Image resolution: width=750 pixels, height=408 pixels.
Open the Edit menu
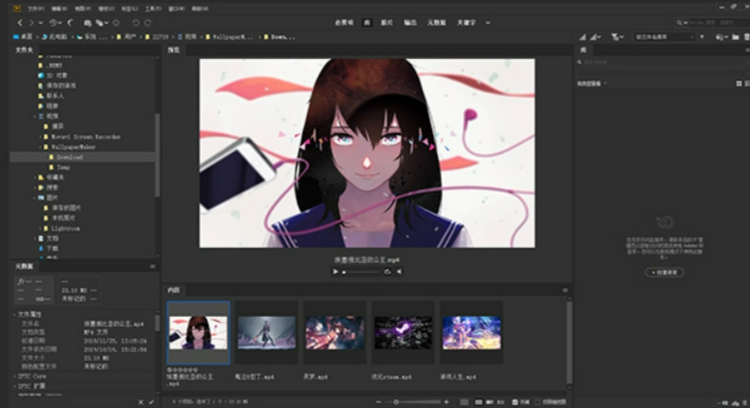tap(60, 8)
